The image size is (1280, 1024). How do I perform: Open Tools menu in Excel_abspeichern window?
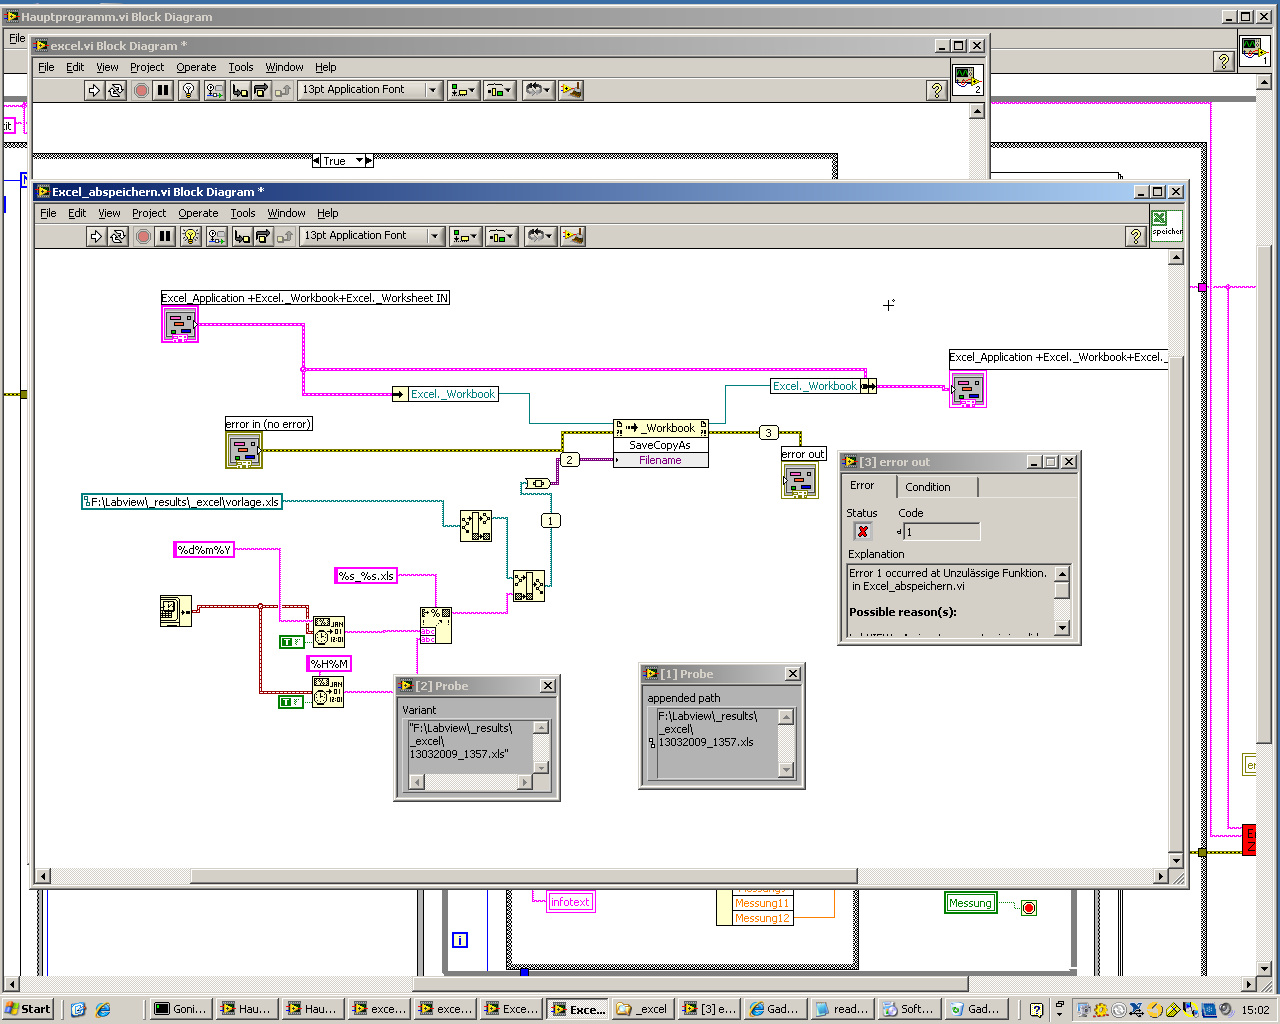(243, 213)
